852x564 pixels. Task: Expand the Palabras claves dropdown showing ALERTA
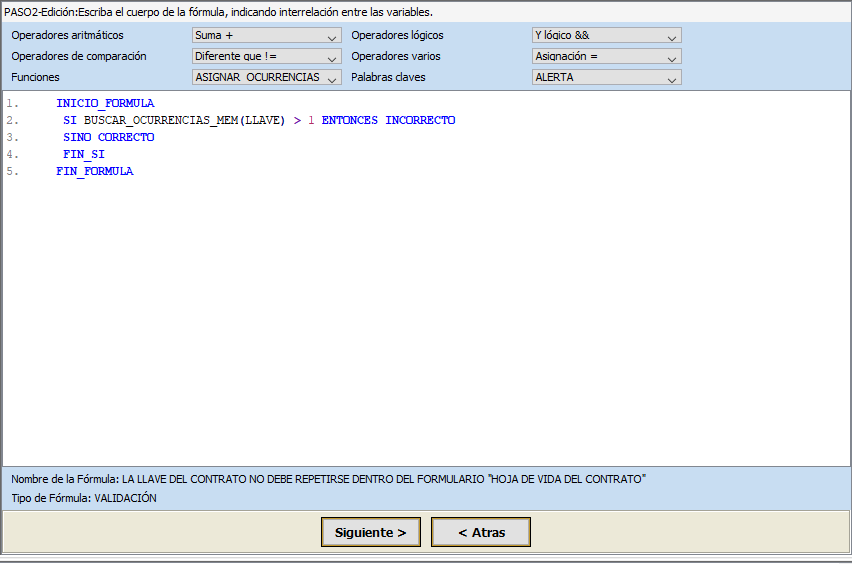click(x=606, y=77)
